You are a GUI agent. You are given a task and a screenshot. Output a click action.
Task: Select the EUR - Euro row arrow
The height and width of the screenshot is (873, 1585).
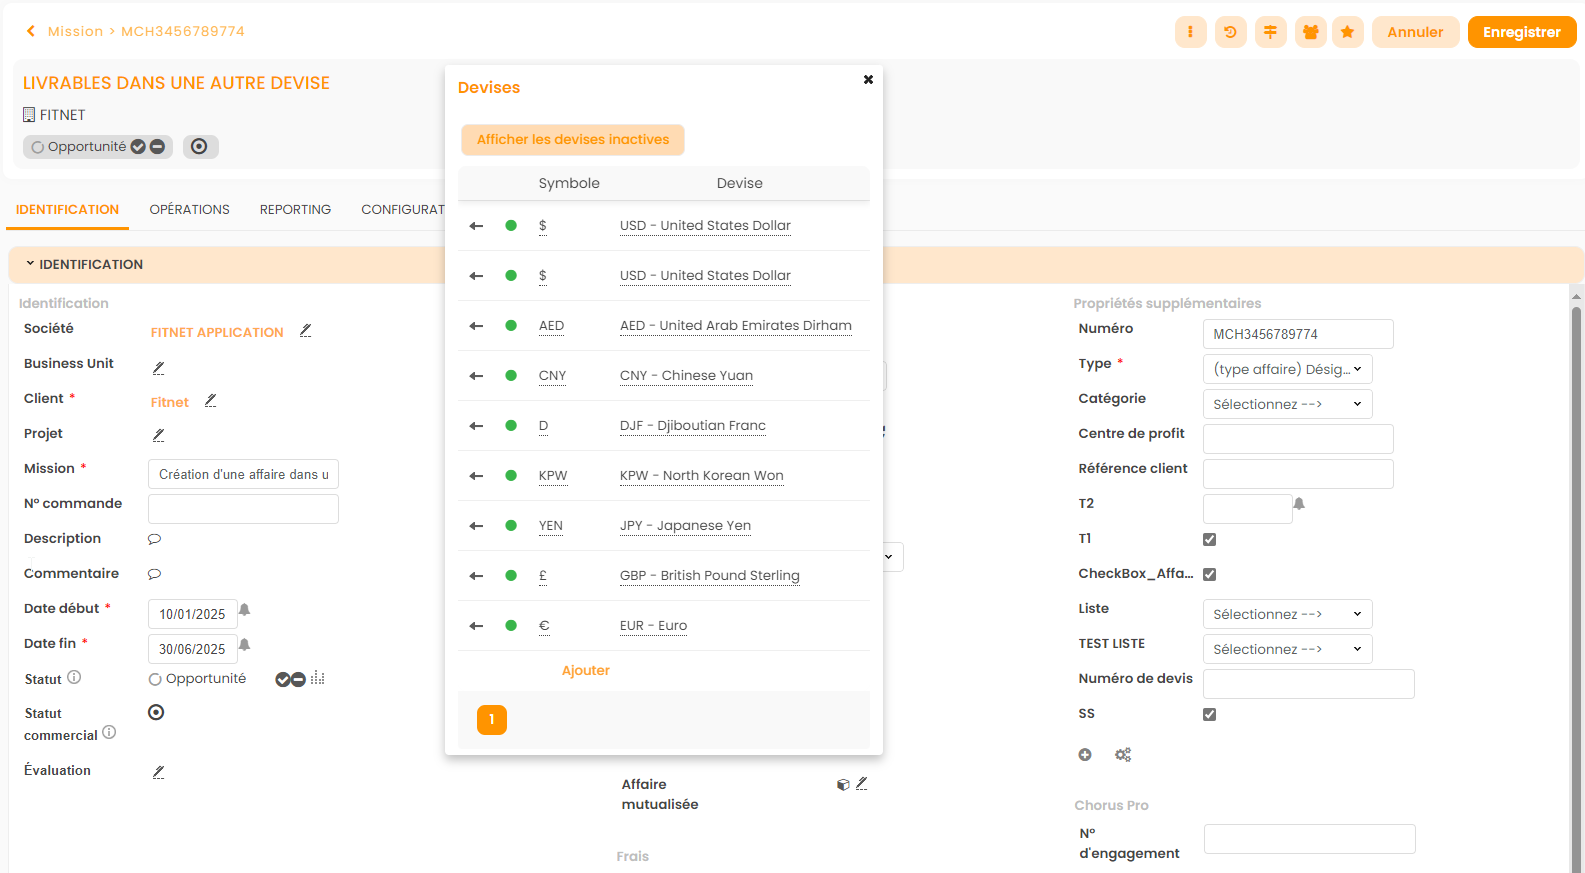point(476,626)
